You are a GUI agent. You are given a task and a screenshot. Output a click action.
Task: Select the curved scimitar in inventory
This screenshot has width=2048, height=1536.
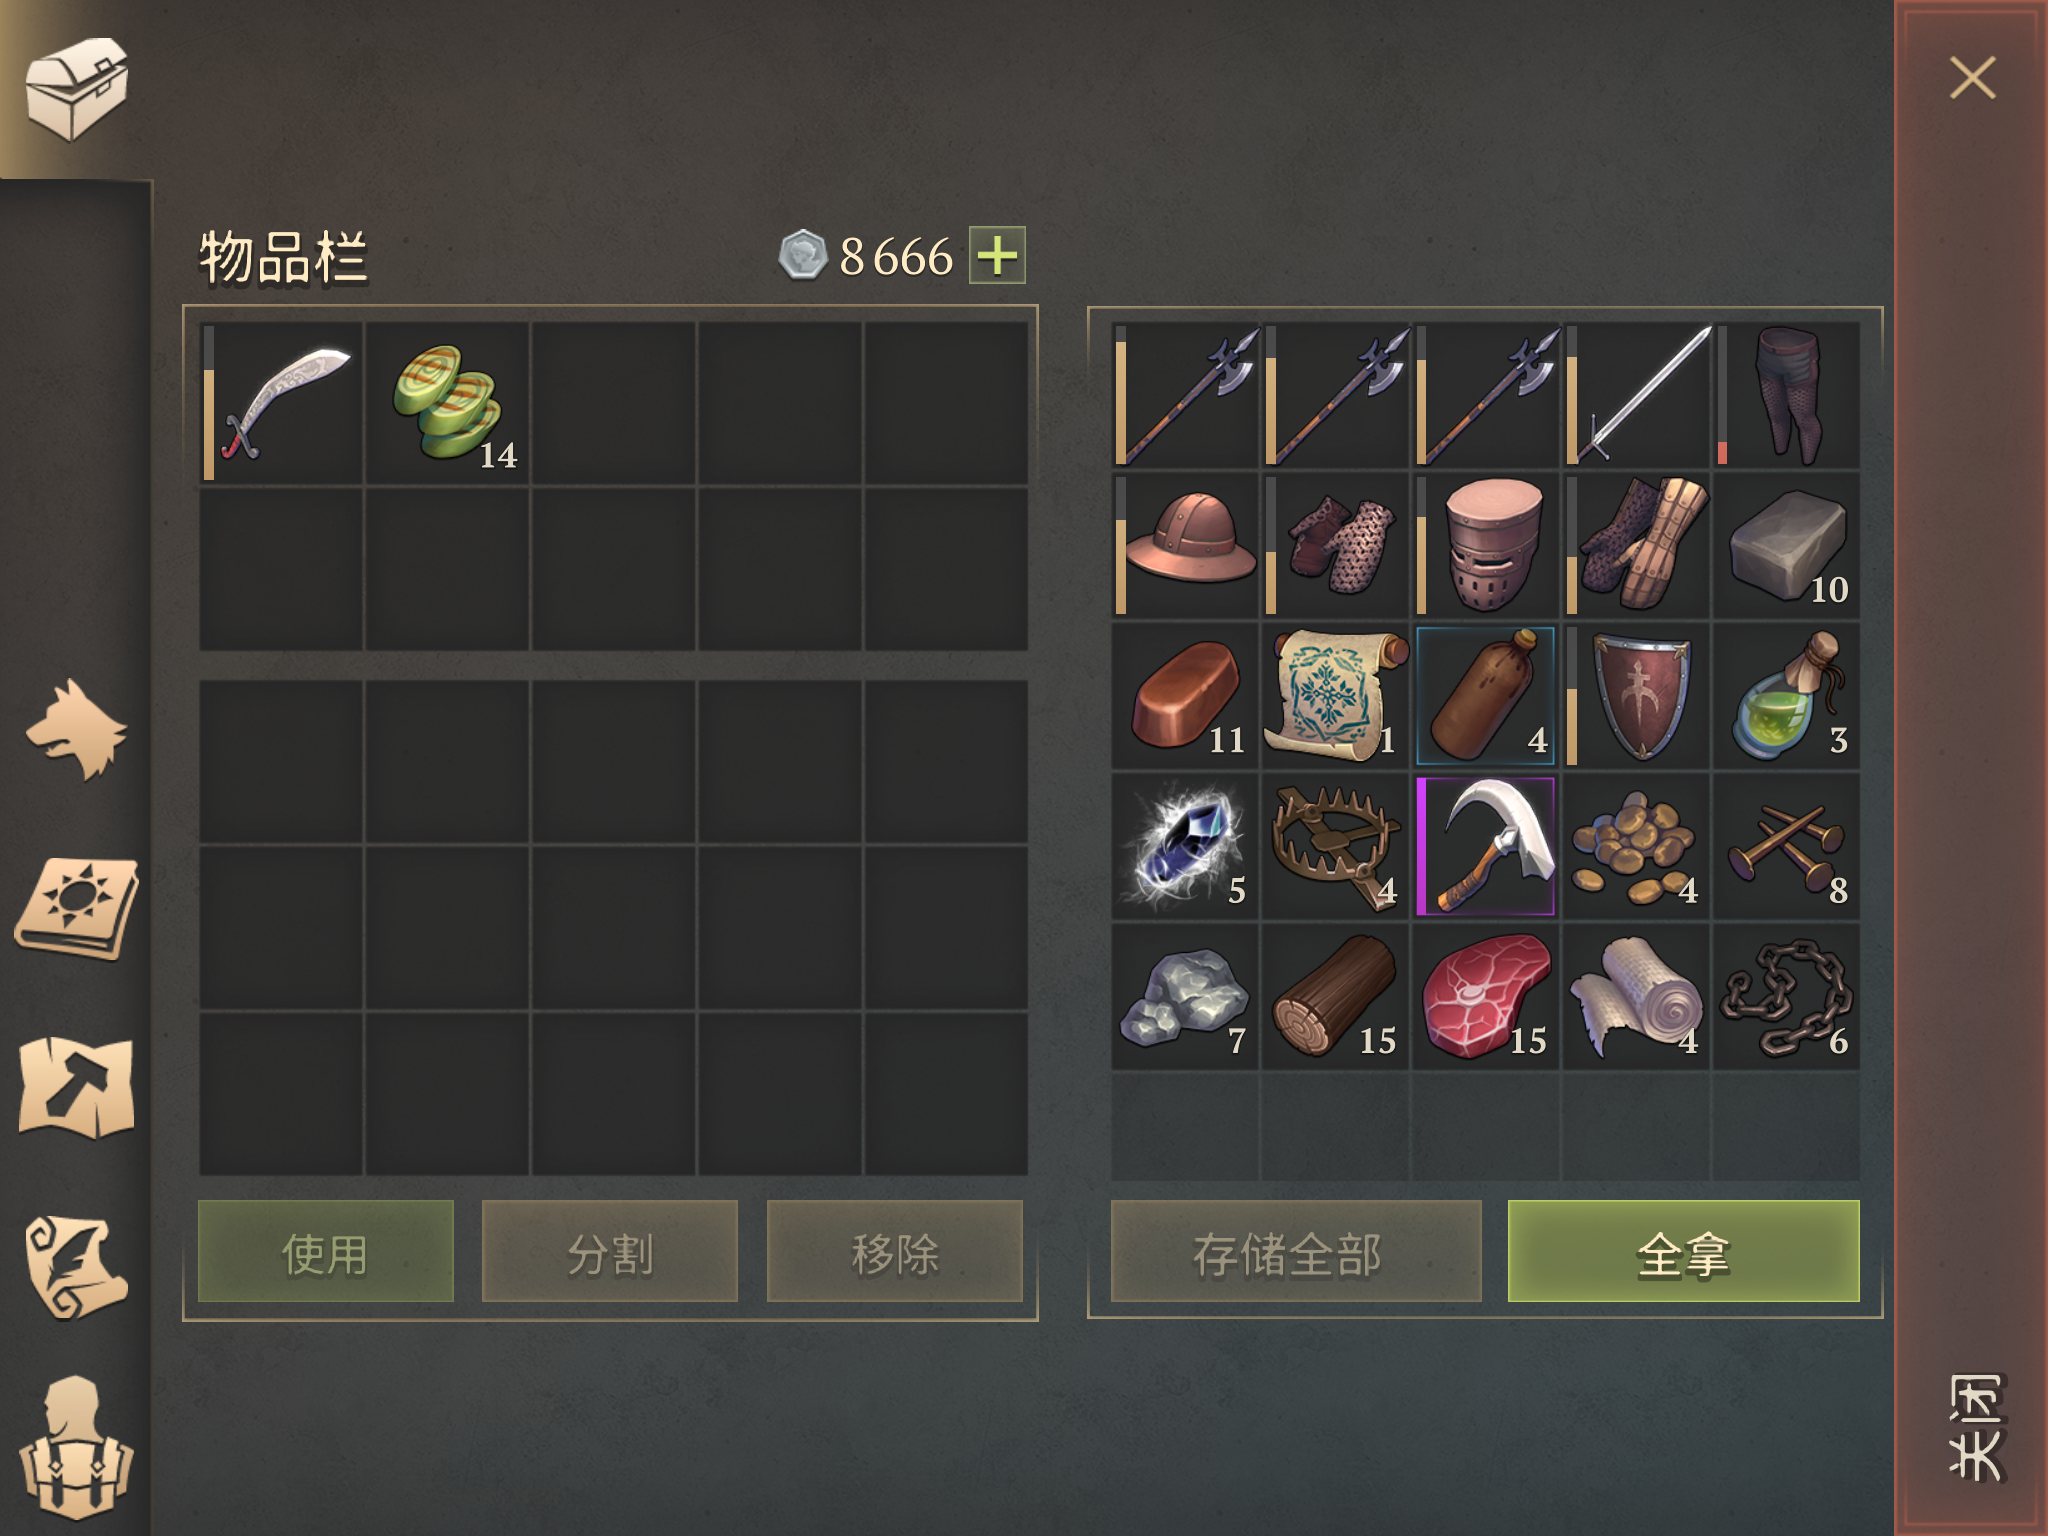click(x=282, y=402)
